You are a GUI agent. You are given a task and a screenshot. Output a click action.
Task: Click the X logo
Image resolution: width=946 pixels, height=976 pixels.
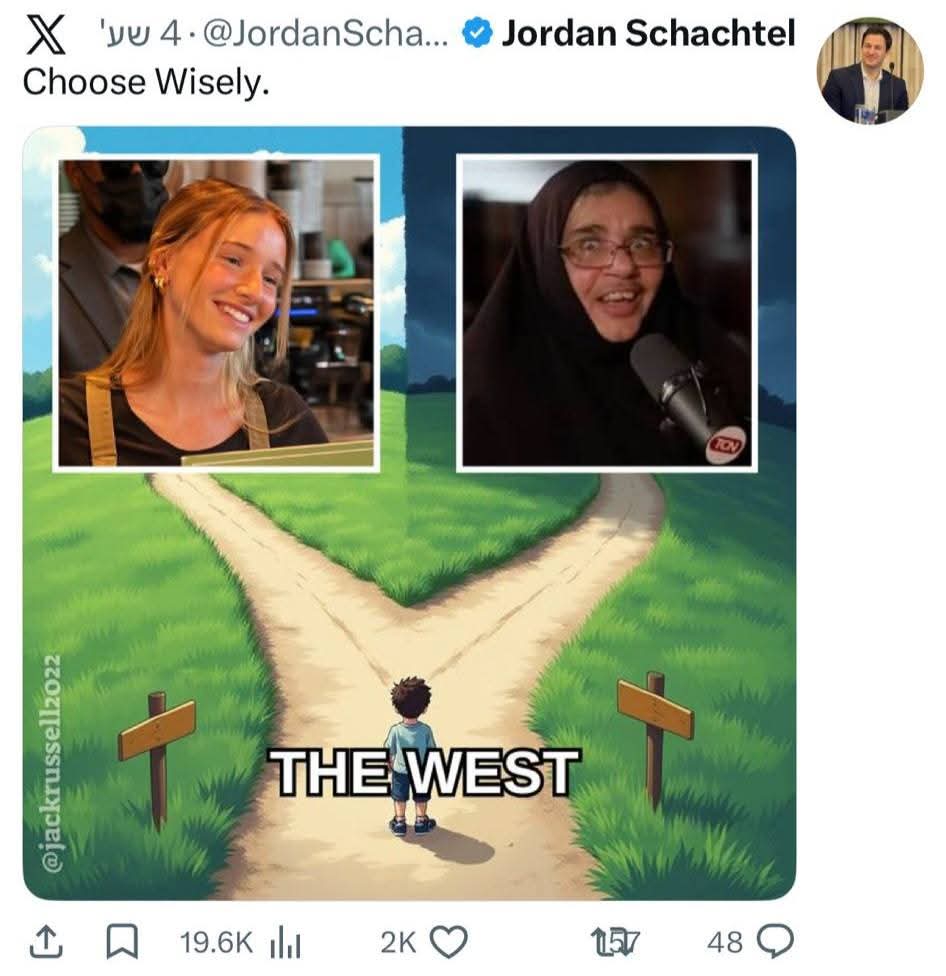pyautogui.click(x=45, y=34)
